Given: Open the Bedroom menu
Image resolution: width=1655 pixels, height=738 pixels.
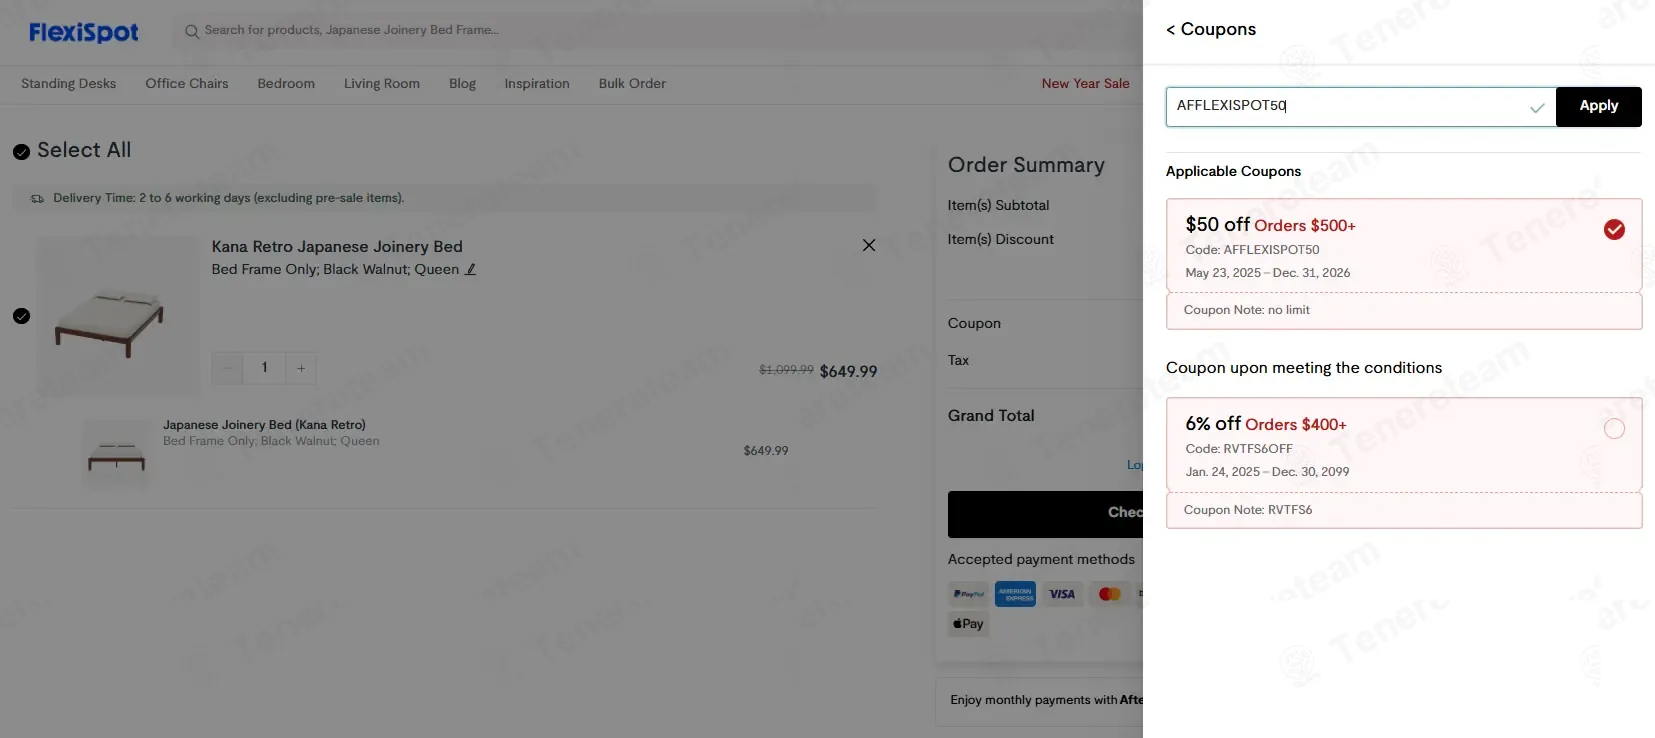Looking at the screenshot, I should tap(286, 84).
